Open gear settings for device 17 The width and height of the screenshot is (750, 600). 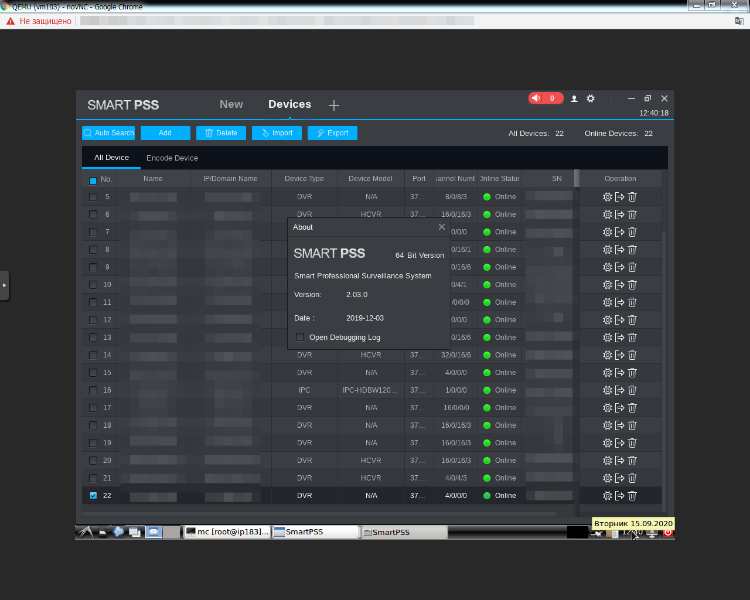pos(607,408)
